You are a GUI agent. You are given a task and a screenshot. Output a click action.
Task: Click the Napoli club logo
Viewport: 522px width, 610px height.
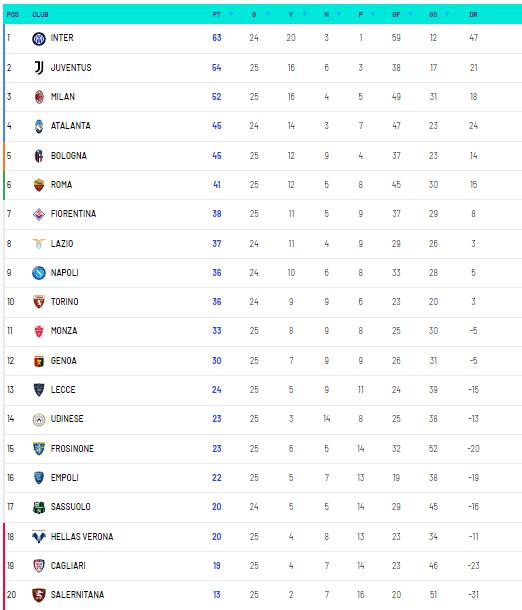click(39, 273)
